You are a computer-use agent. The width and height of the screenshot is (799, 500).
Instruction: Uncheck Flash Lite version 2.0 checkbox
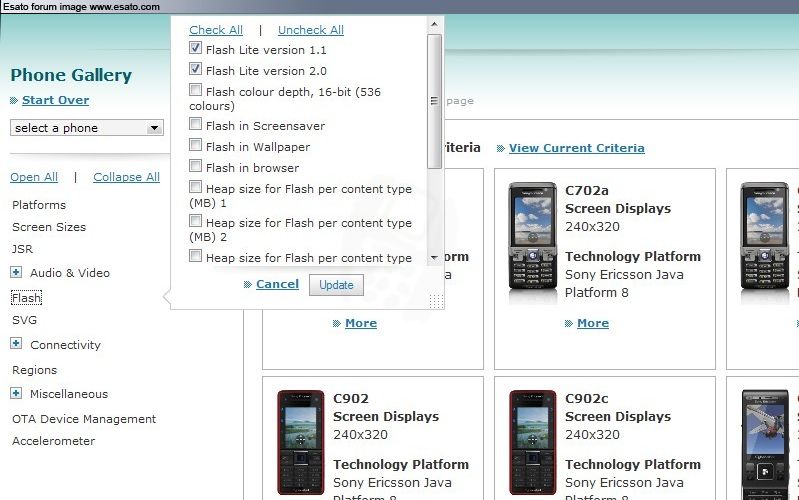pos(195,69)
